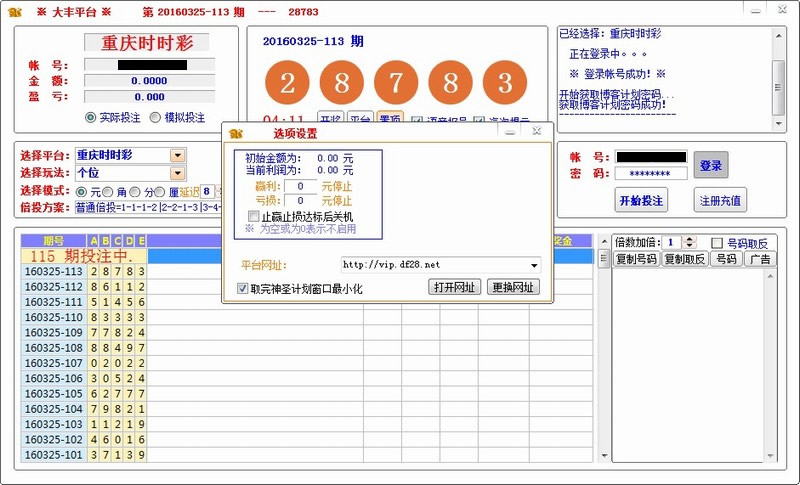Click 开始投注 button
The image size is (800, 485).
pos(641,200)
